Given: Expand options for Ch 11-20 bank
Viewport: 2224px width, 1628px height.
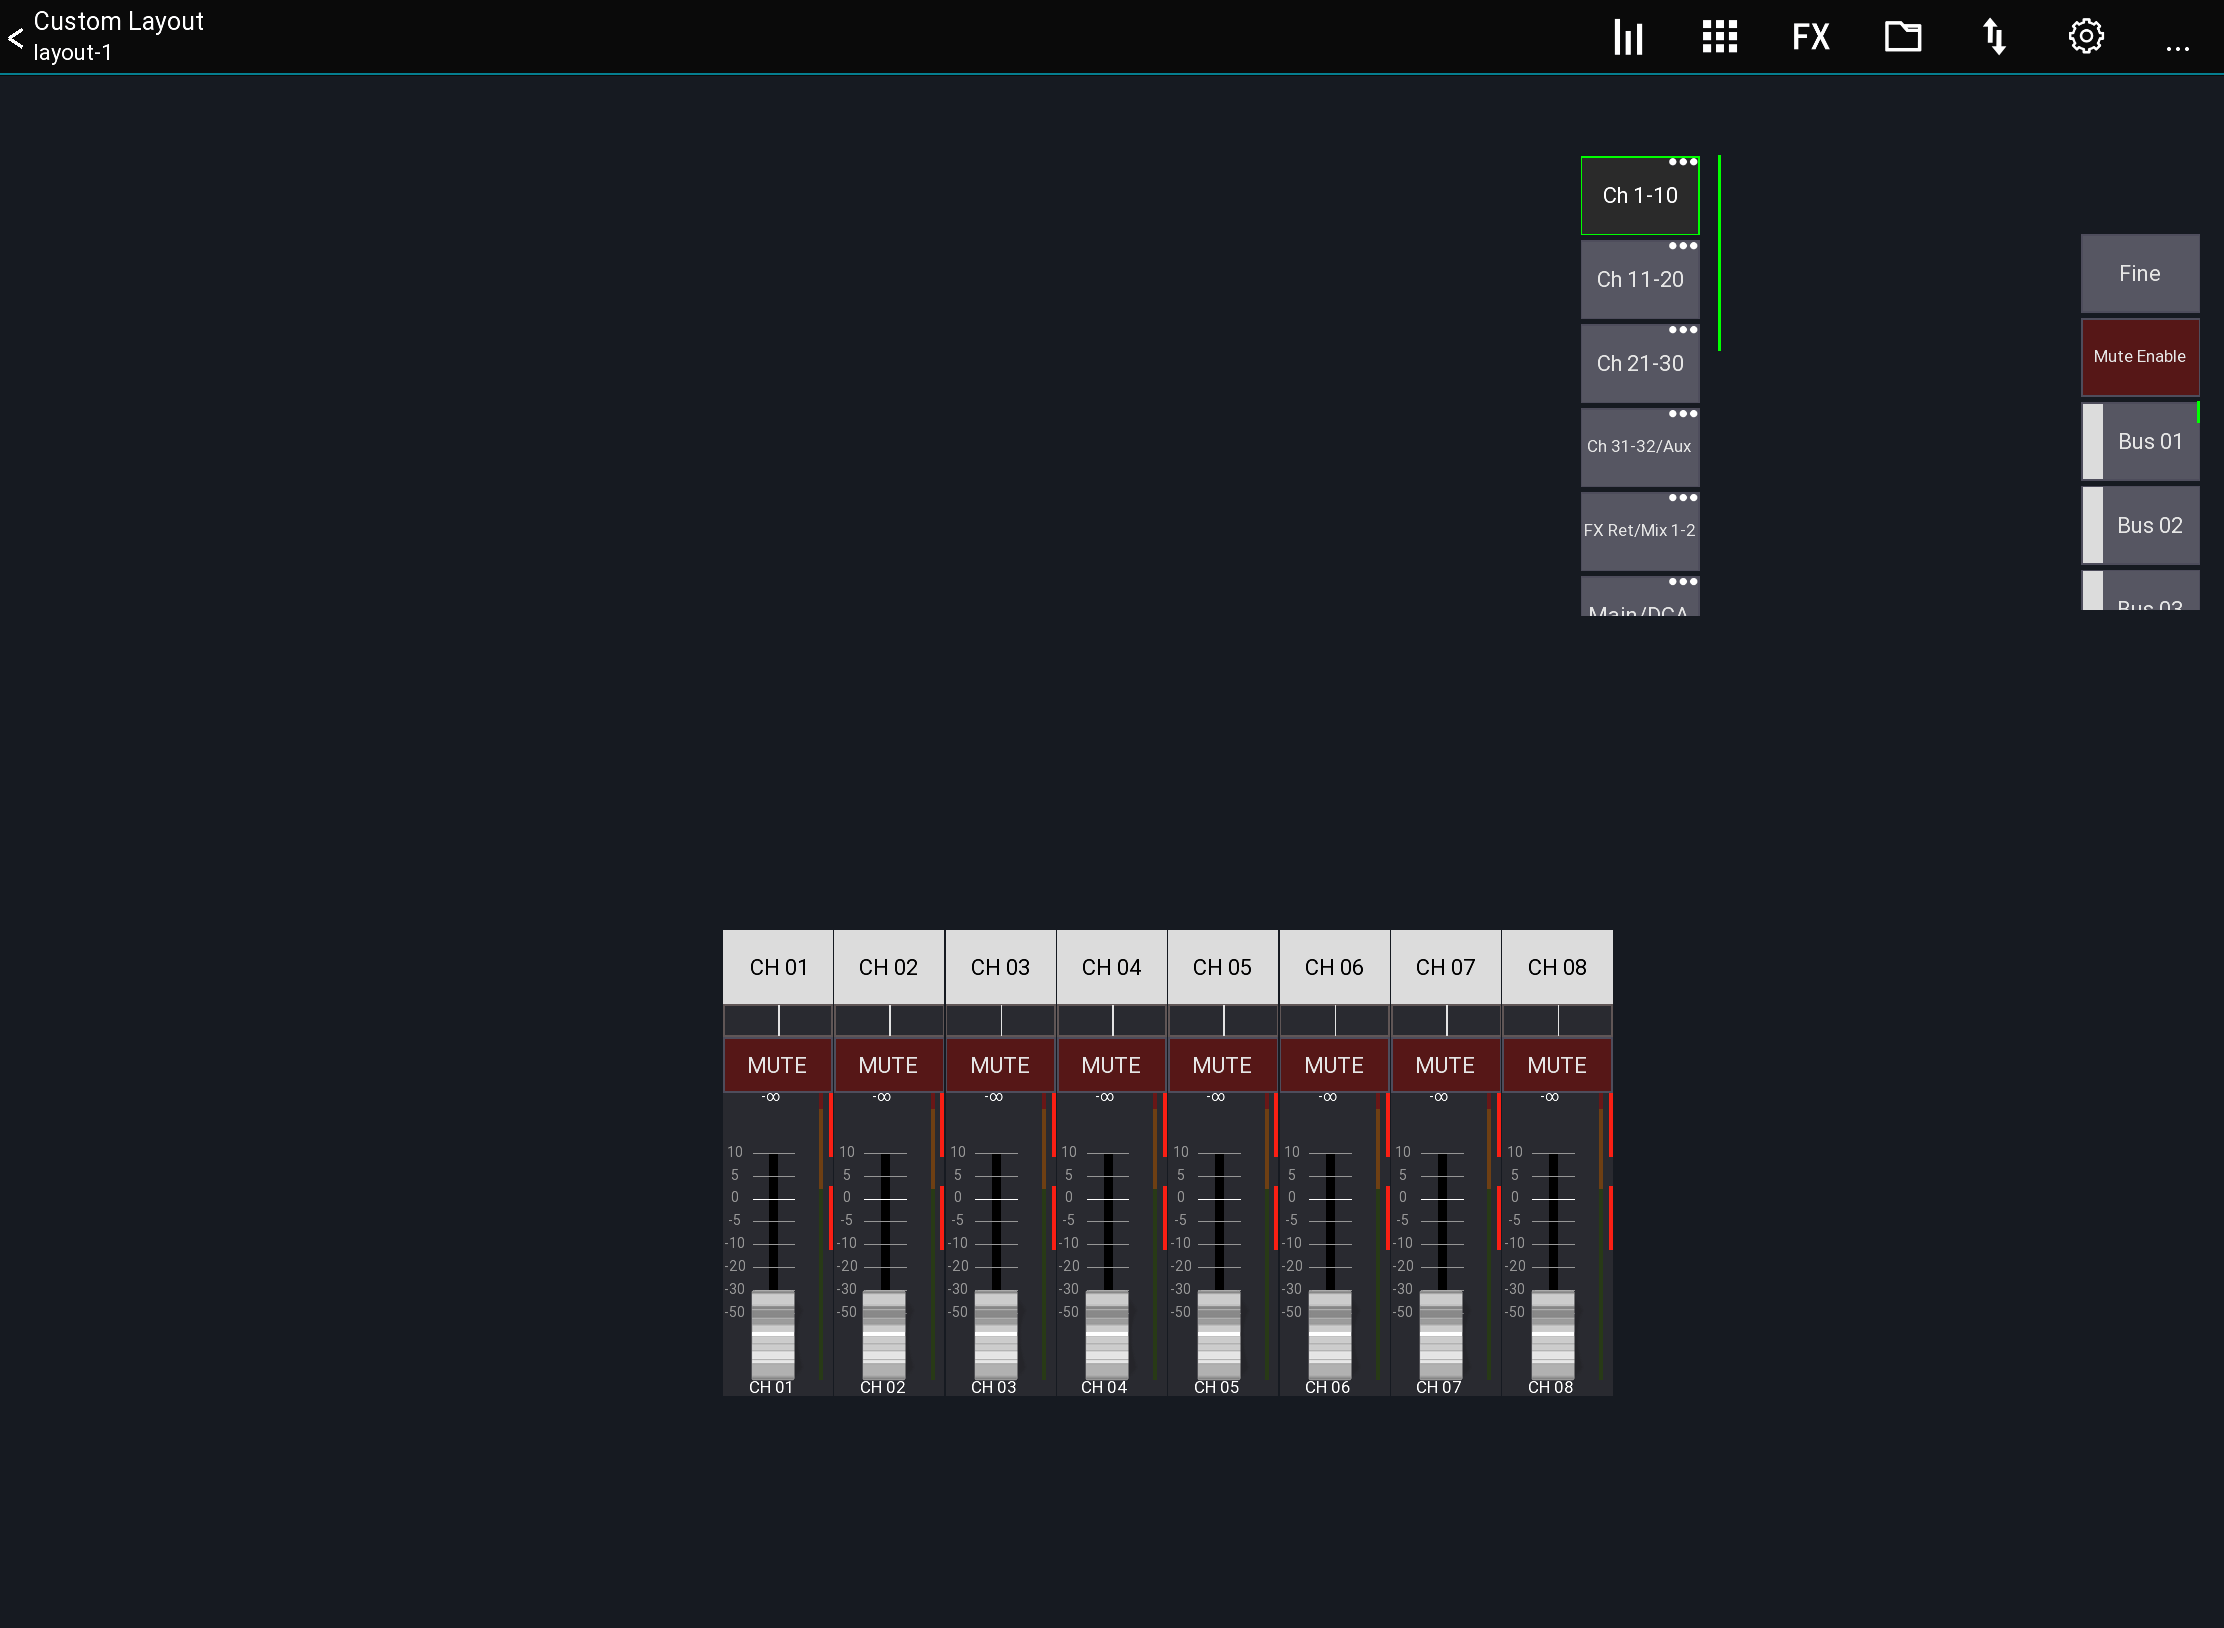Looking at the screenshot, I should (x=1684, y=246).
